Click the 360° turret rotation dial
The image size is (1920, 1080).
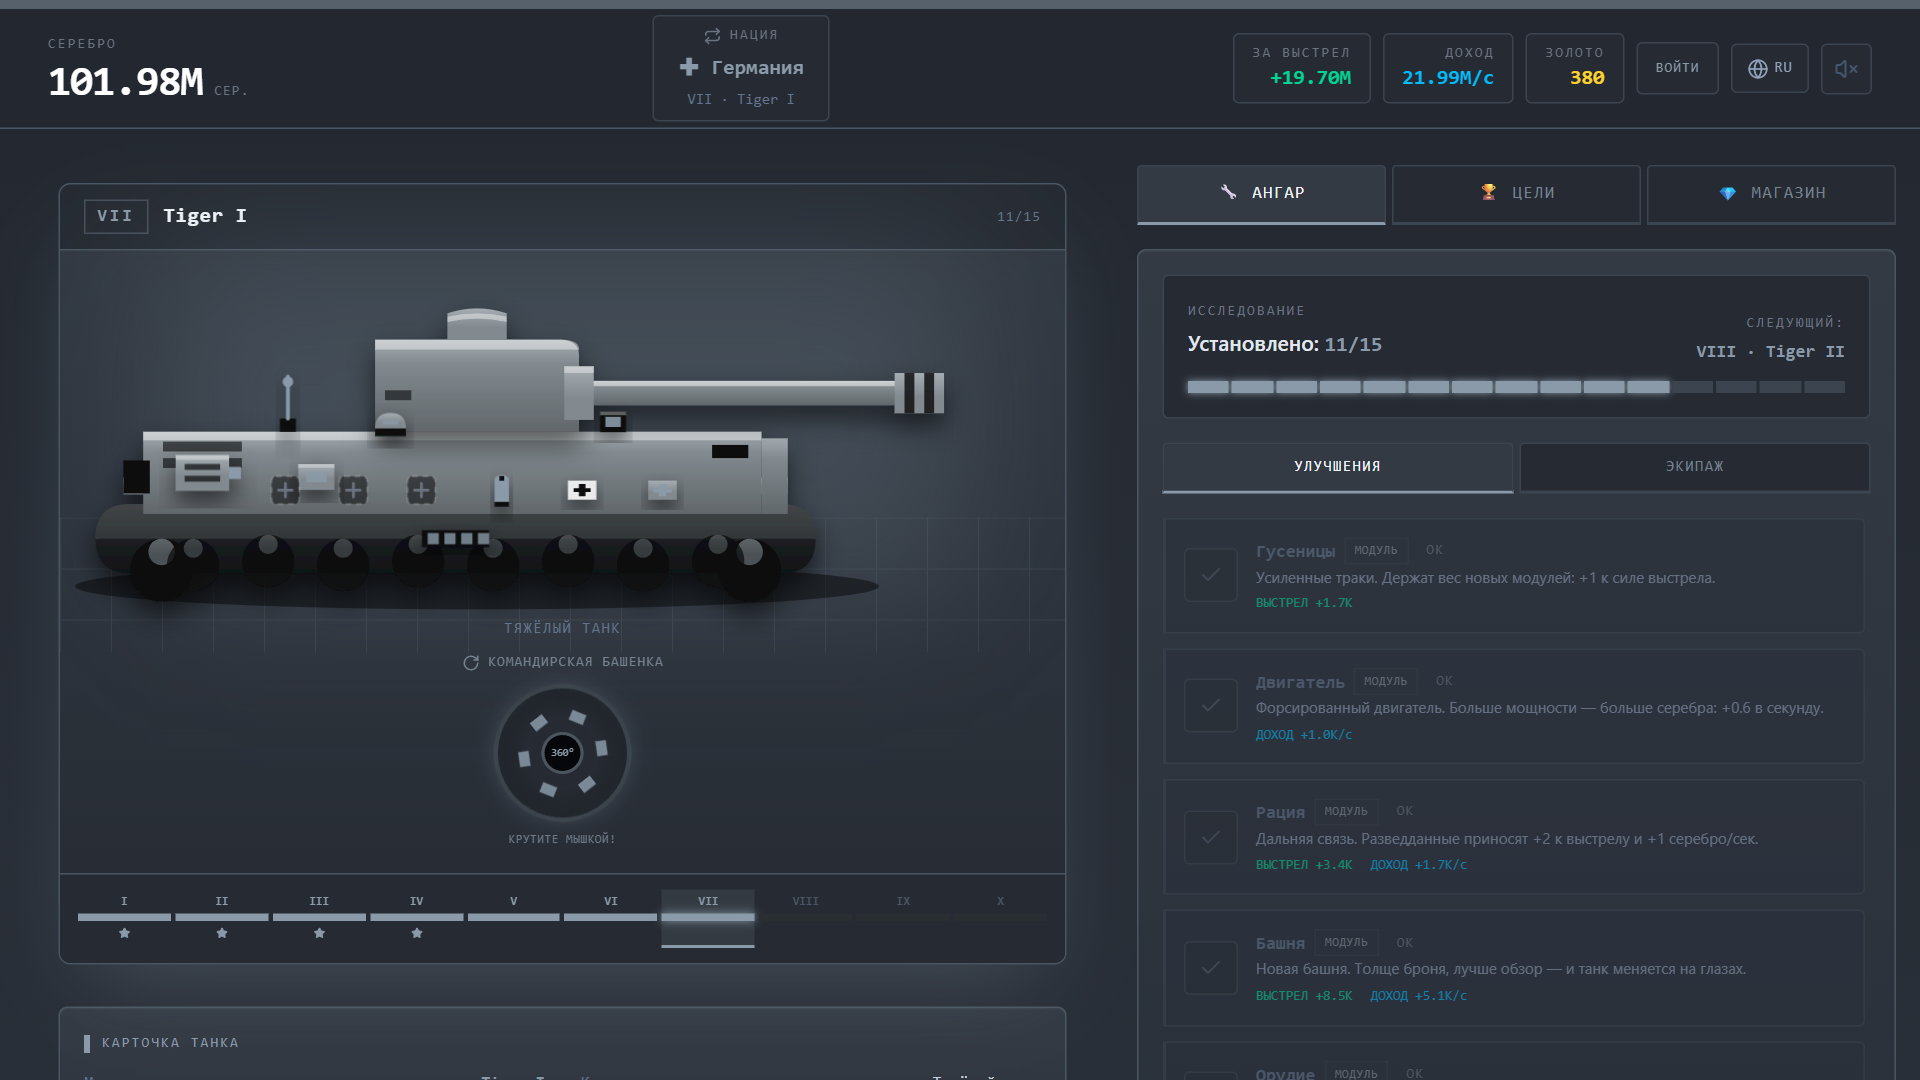[x=562, y=753]
